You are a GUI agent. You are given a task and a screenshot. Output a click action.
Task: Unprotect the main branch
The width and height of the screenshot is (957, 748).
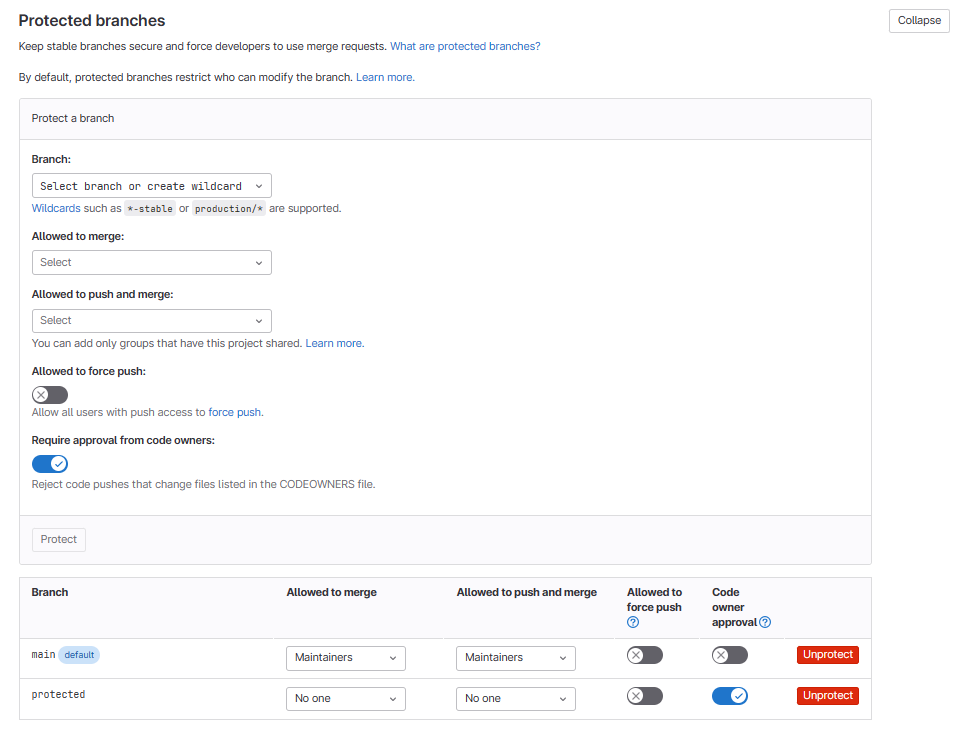(827, 655)
